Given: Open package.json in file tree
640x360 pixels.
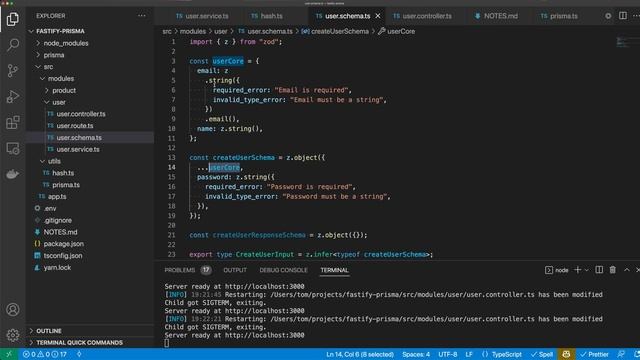Looking at the screenshot, I should point(90,244).
